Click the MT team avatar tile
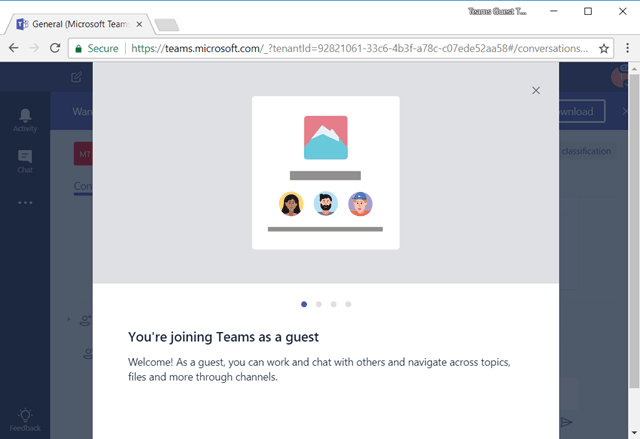 point(83,154)
